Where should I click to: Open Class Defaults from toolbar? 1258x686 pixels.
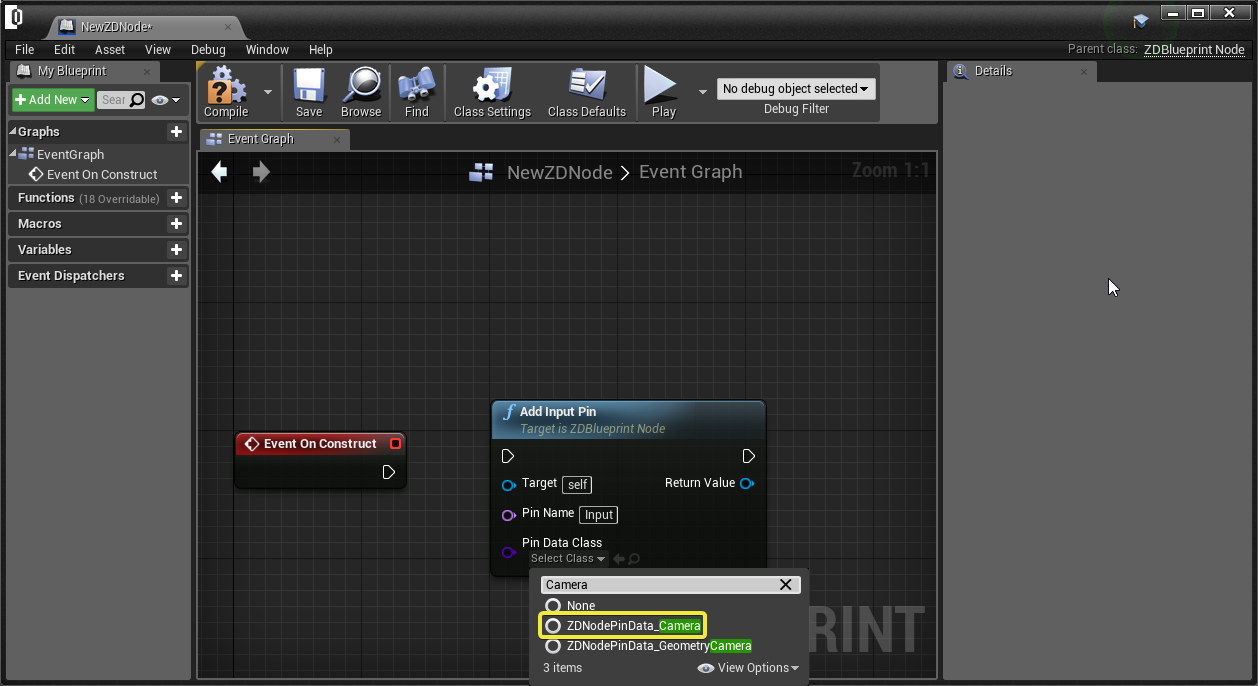(586, 86)
